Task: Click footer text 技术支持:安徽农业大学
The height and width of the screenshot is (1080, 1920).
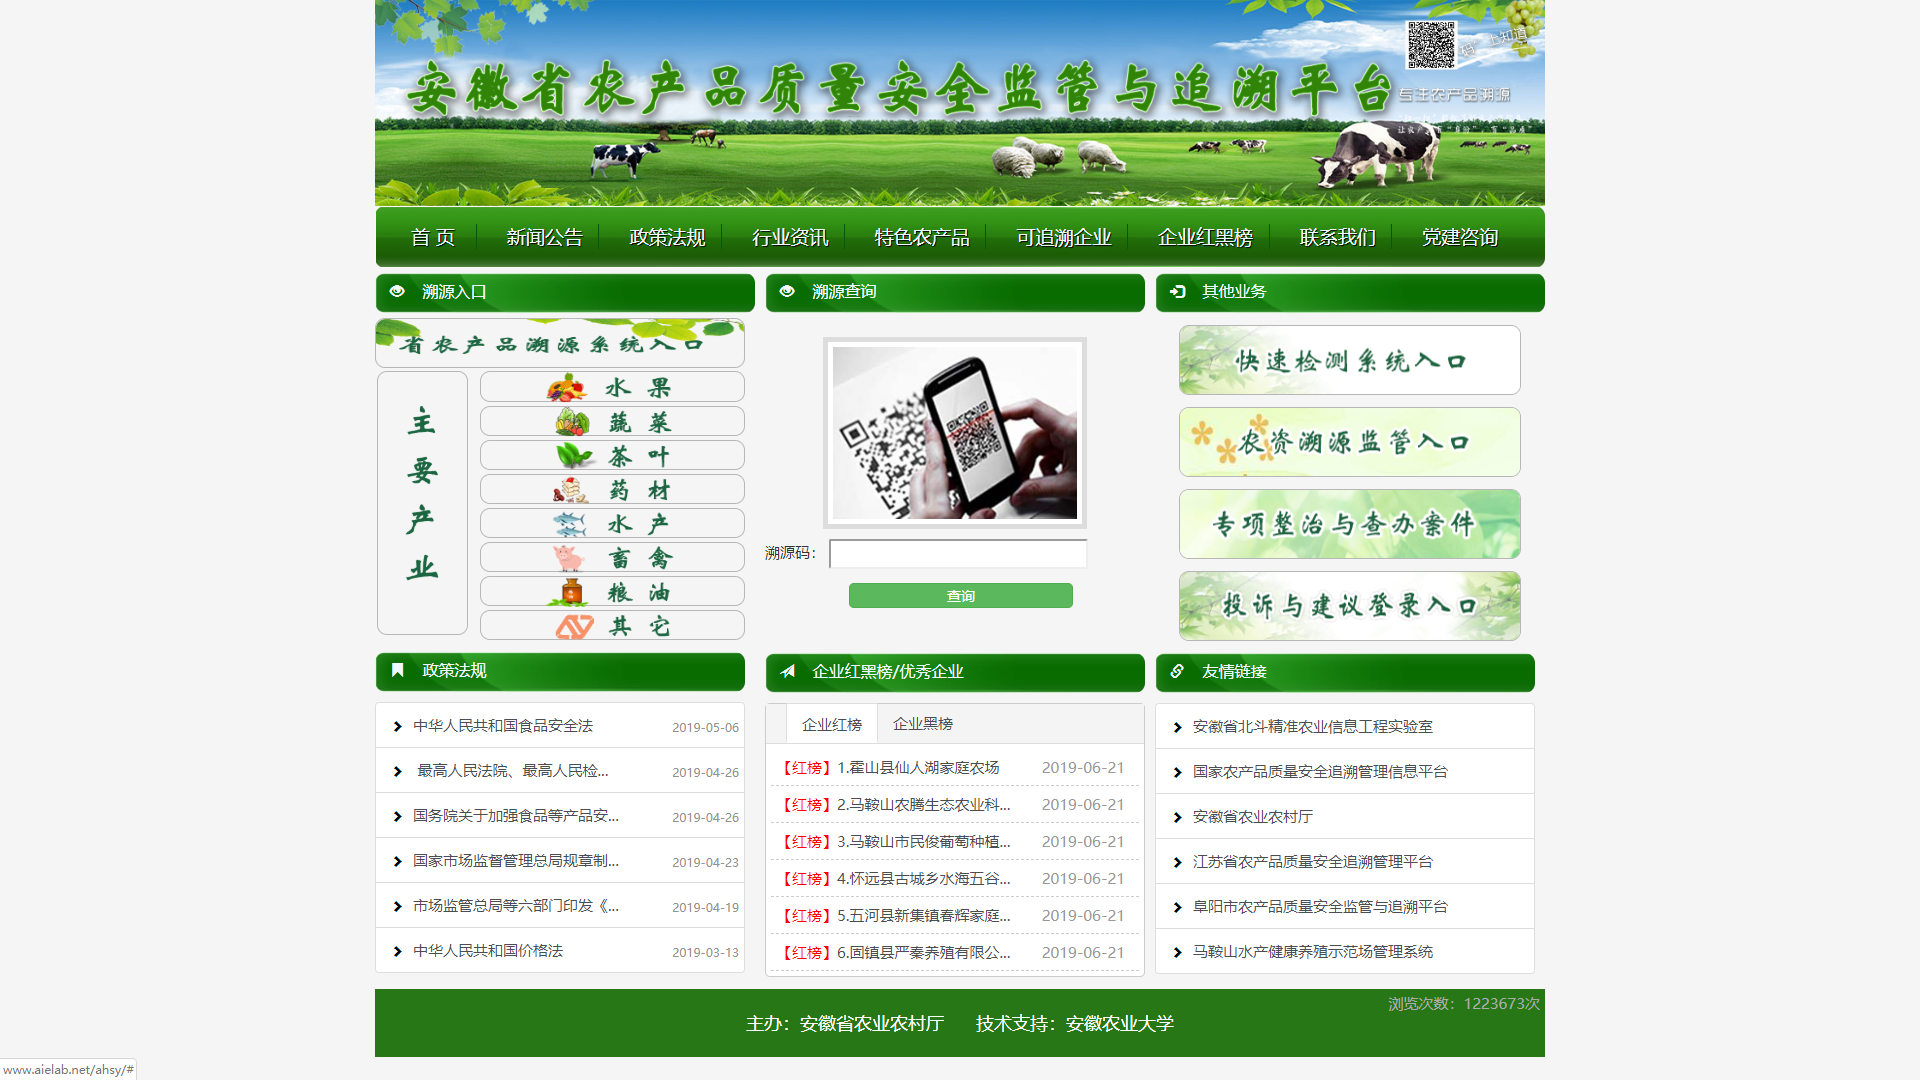Action: [1075, 1024]
